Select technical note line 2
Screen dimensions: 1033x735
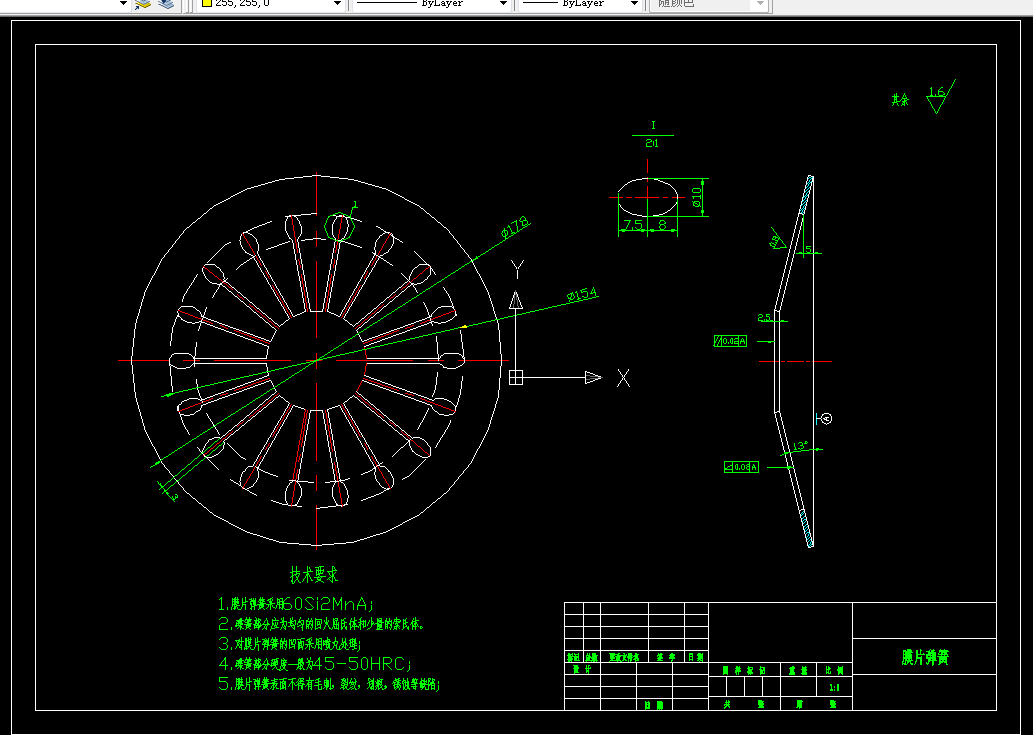[321, 624]
